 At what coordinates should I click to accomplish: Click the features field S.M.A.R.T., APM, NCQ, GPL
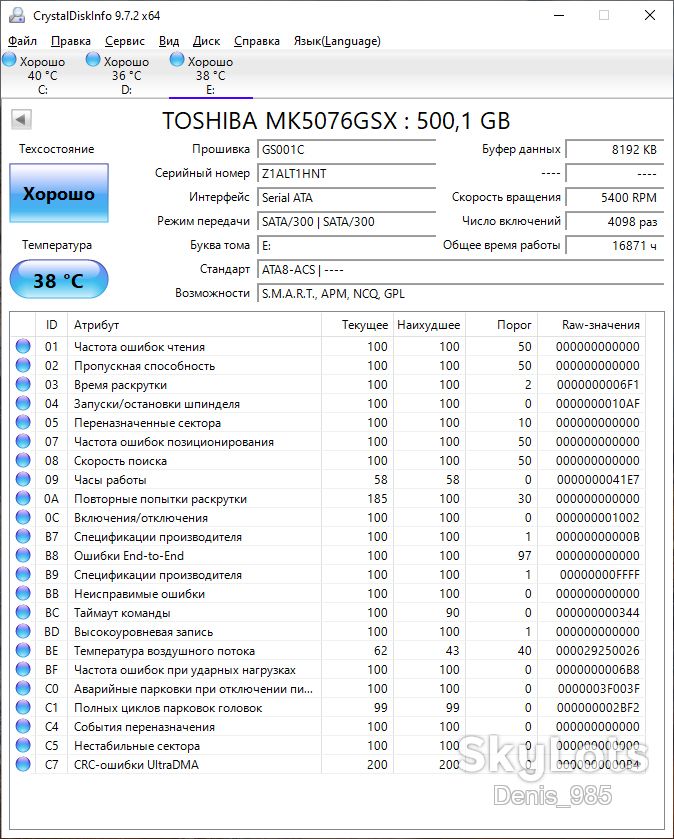click(461, 294)
